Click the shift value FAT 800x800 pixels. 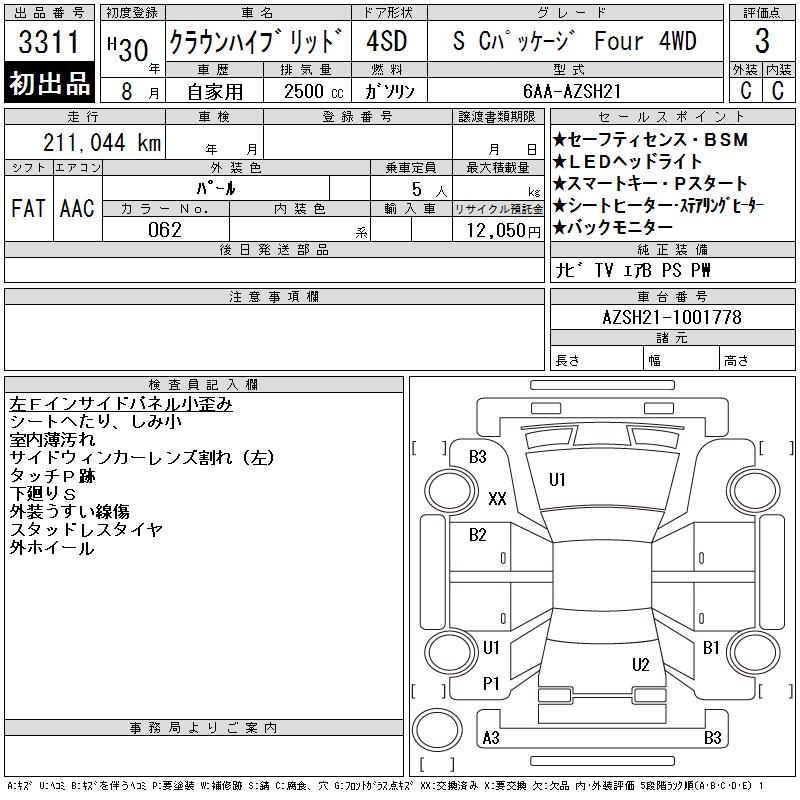click(x=29, y=208)
